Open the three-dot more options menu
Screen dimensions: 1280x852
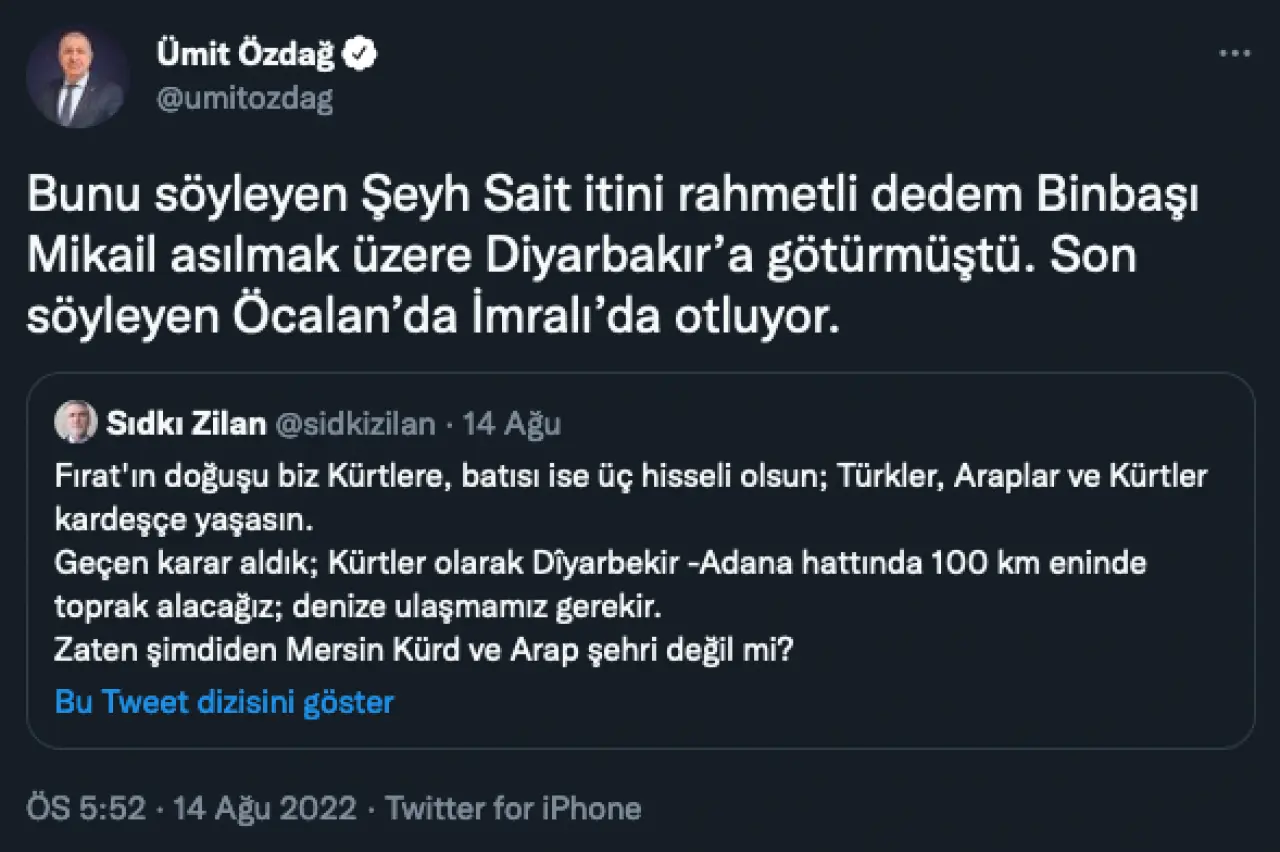pos(1234,55)
